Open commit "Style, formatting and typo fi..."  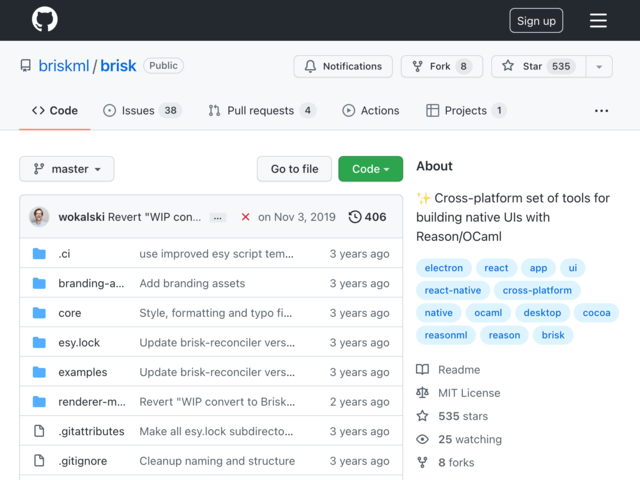216,313
